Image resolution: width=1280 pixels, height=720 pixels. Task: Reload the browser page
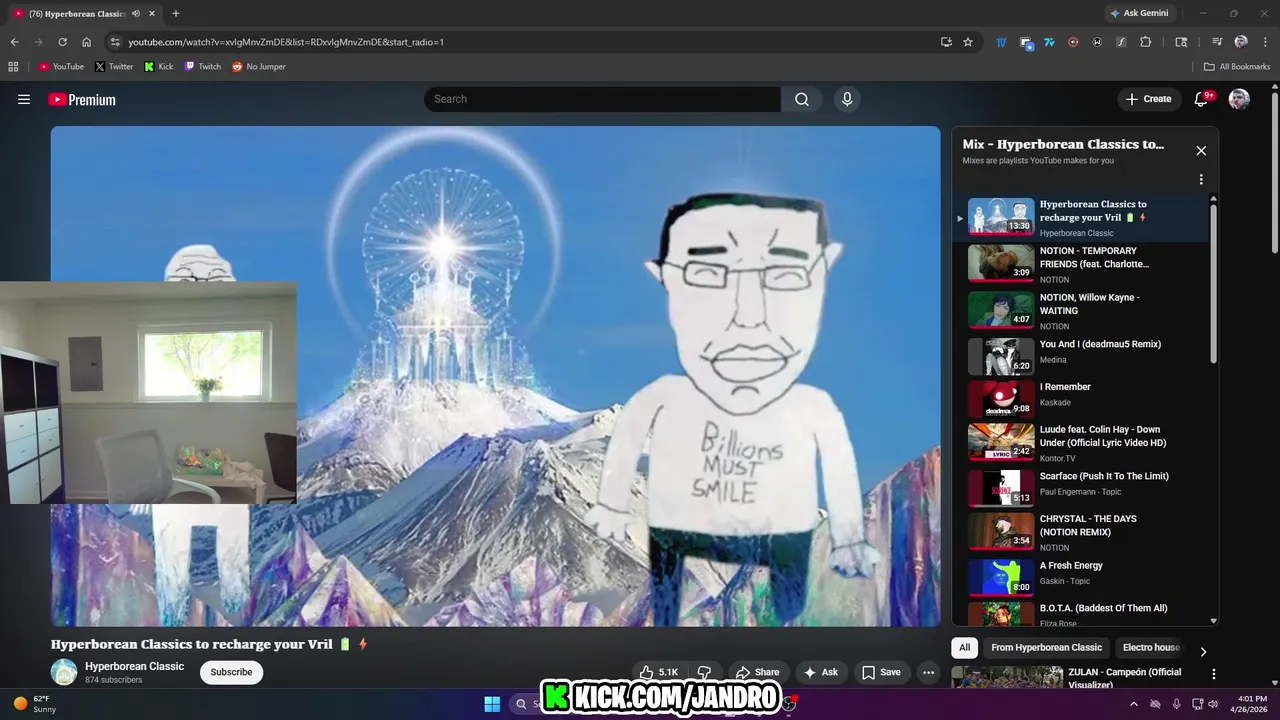click(62, 42)
